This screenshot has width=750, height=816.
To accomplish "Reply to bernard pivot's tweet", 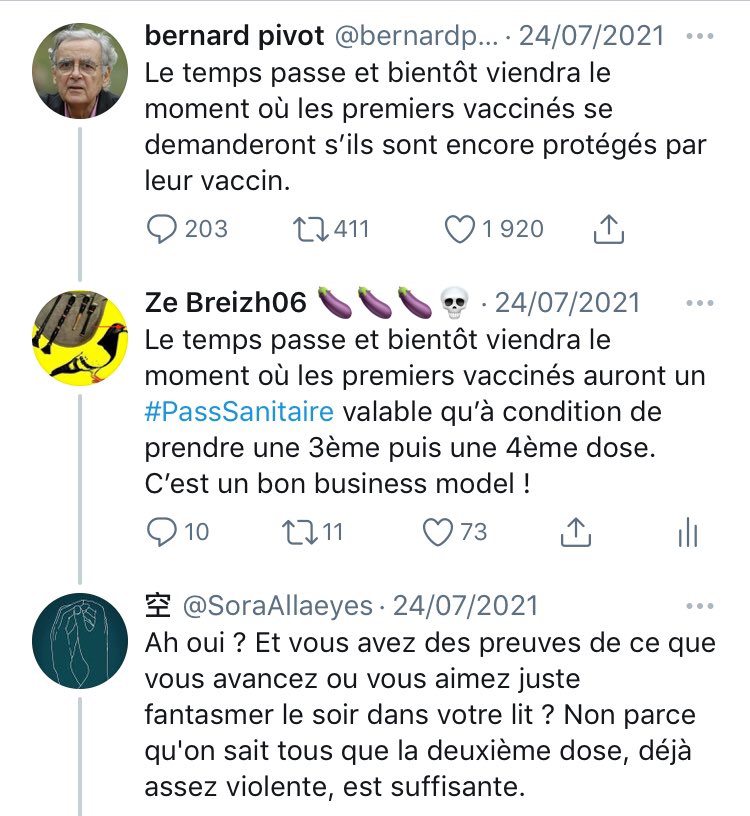I will (161, 229).
